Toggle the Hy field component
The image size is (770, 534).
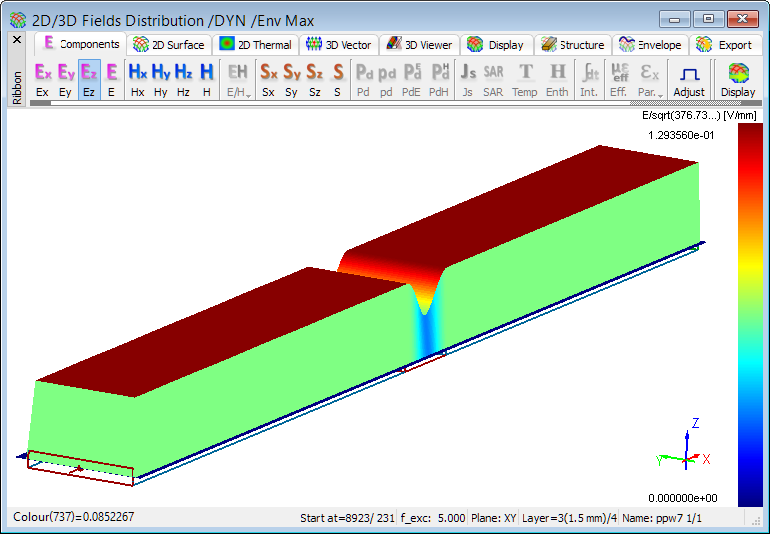160,80
